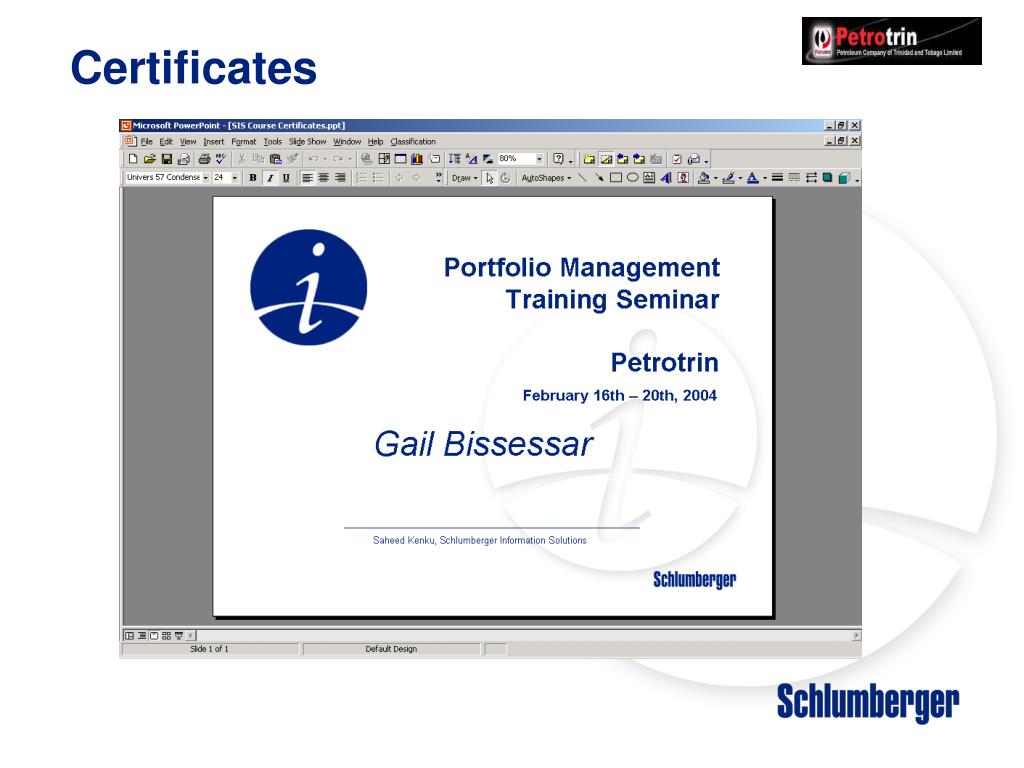The width and height of the screenshot is (1024, 768).
Task: Open the Tools menu
Action: click(273, 142)
